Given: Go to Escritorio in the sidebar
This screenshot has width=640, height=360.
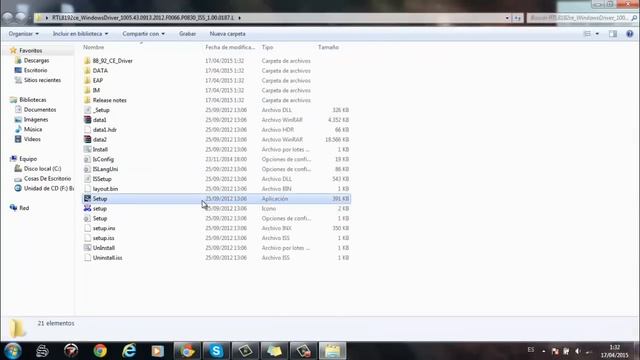Looking at the screenshot, I should pyautogui.click(x=36, y=70).
